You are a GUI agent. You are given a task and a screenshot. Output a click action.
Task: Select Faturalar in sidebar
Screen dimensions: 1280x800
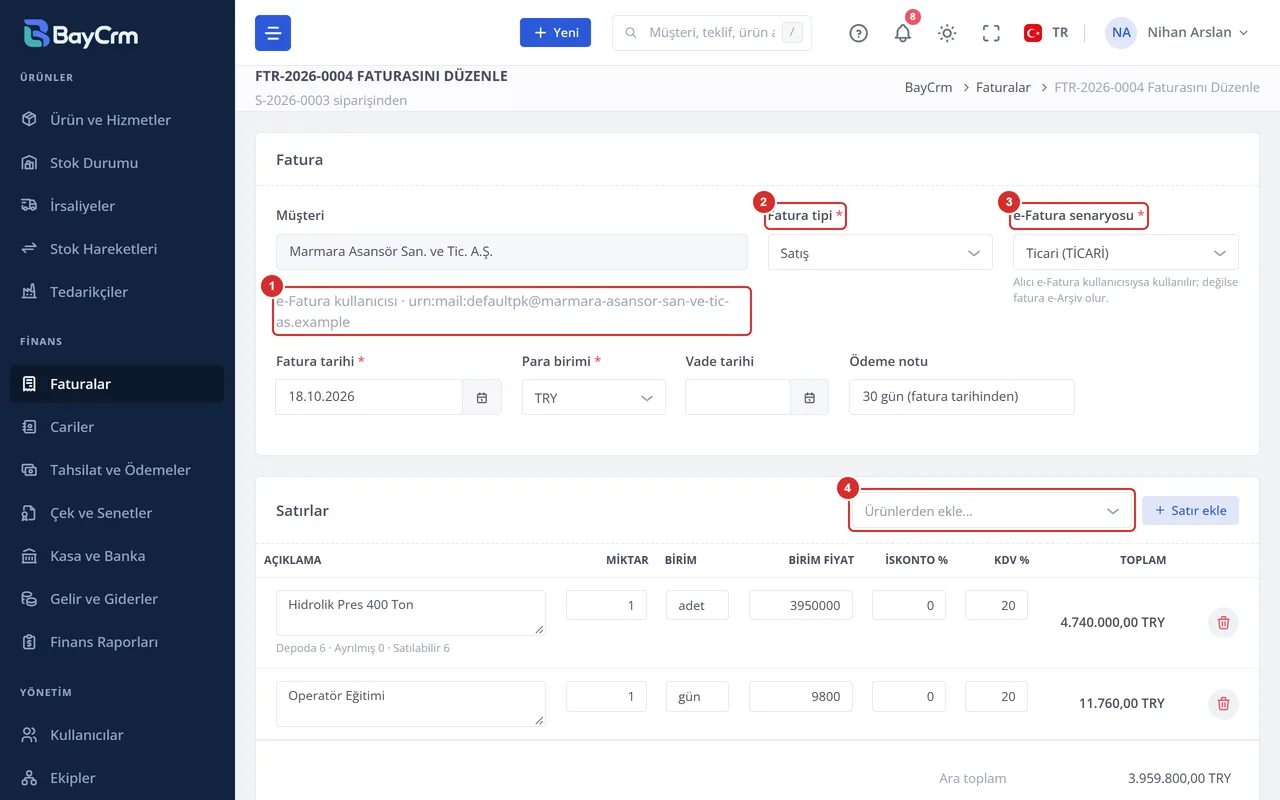(117, 384)
